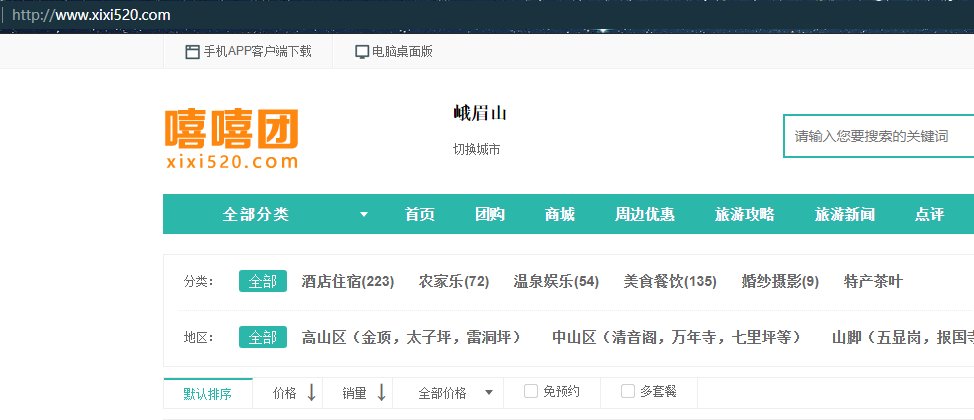Click the 全部 button in 地区 row
Viewport: 974px width, 420px height.
point(263,338)
